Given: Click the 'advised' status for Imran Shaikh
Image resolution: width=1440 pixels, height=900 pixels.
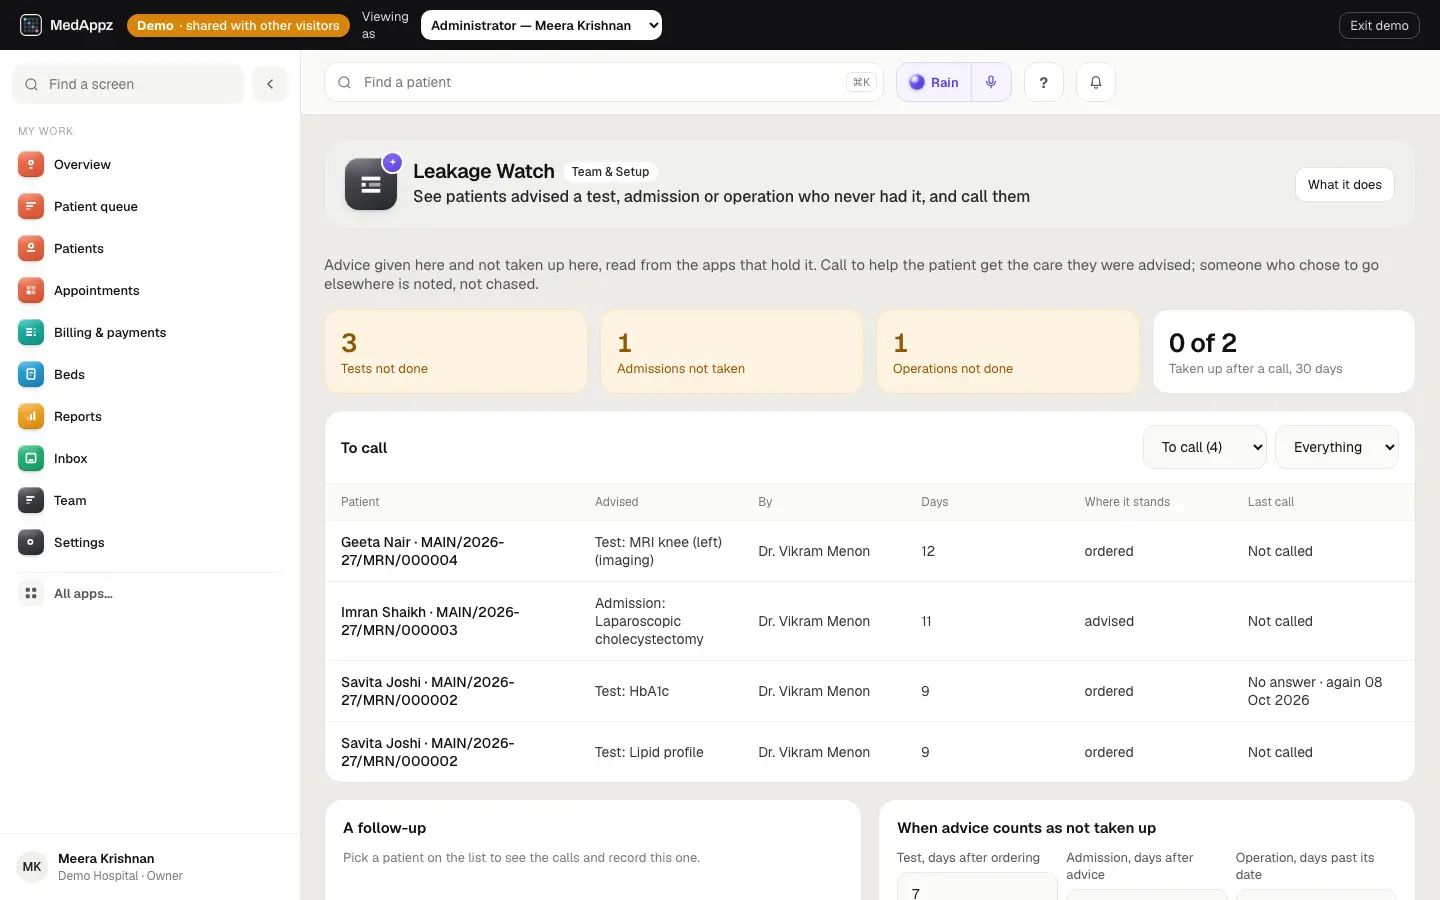Looking at the screenshot, I should click(x=1109, y=621).
